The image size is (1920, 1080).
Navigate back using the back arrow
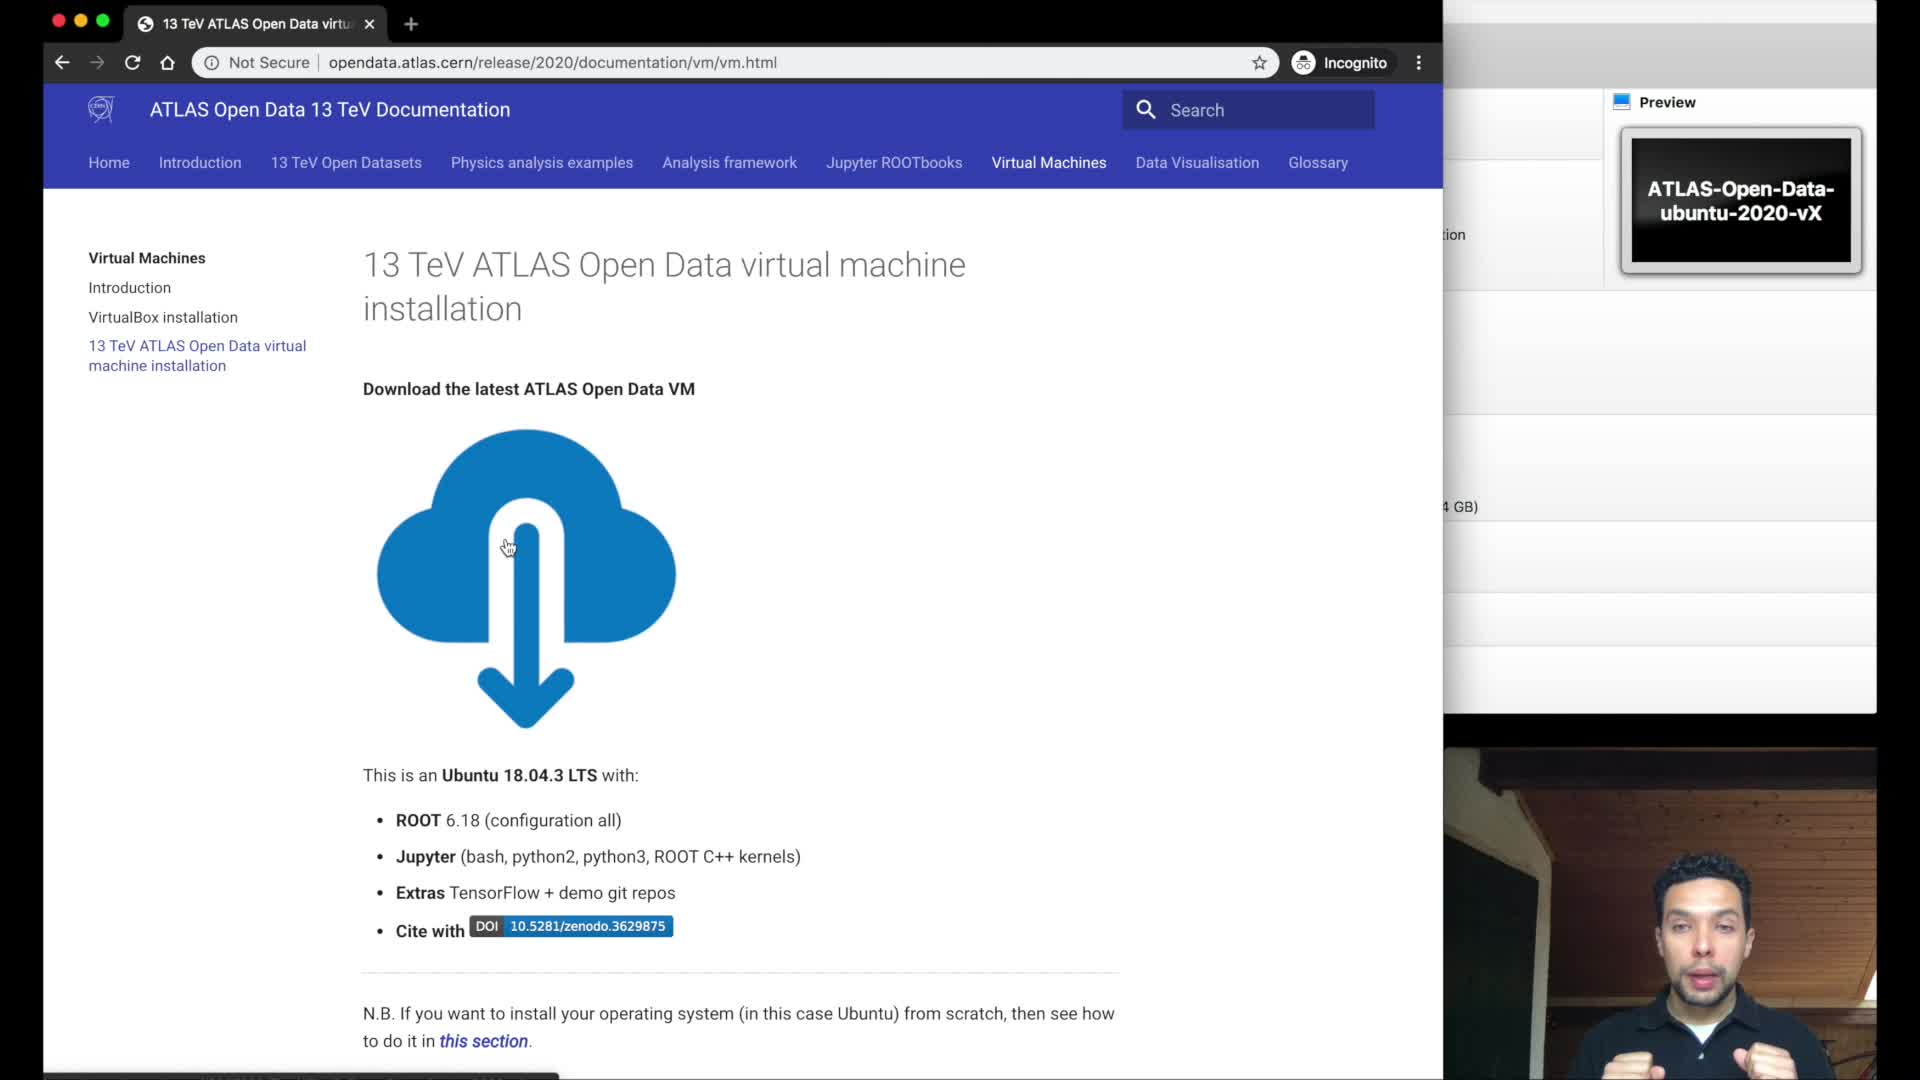[62, 62]
